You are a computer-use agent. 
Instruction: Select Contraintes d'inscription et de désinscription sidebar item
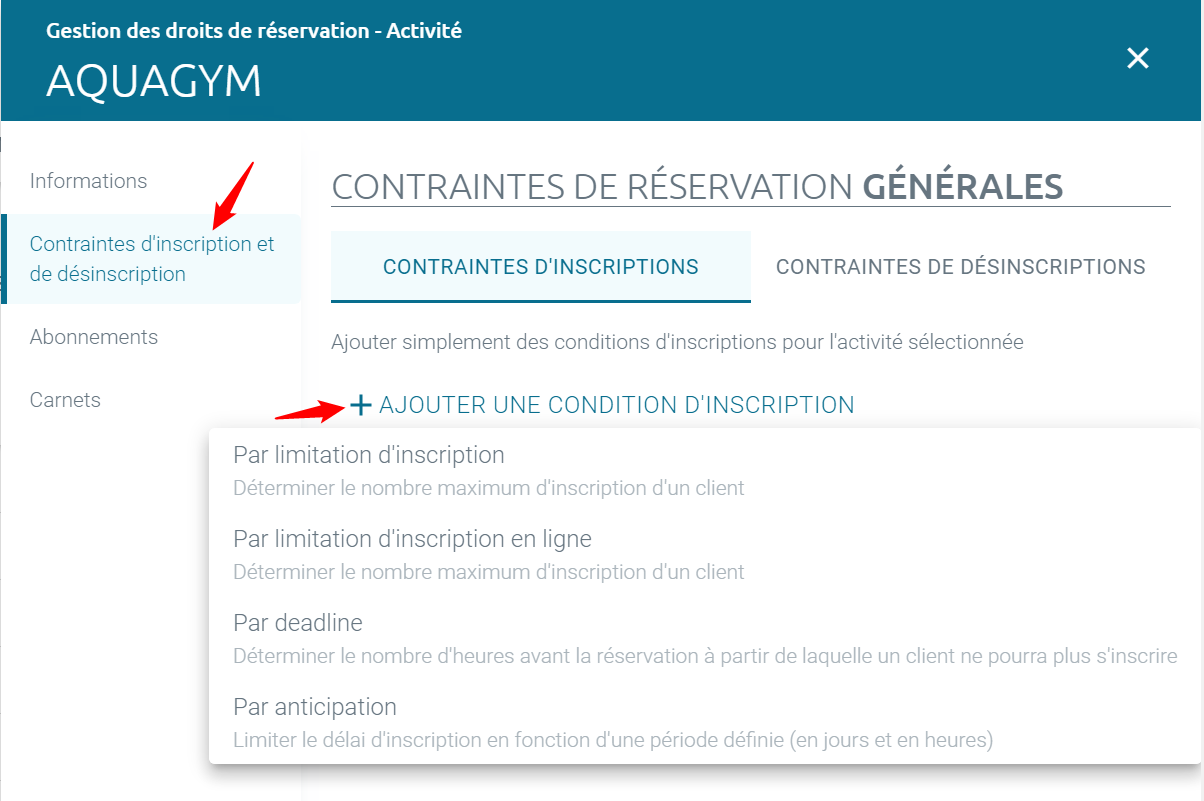(x=151, y=259)
